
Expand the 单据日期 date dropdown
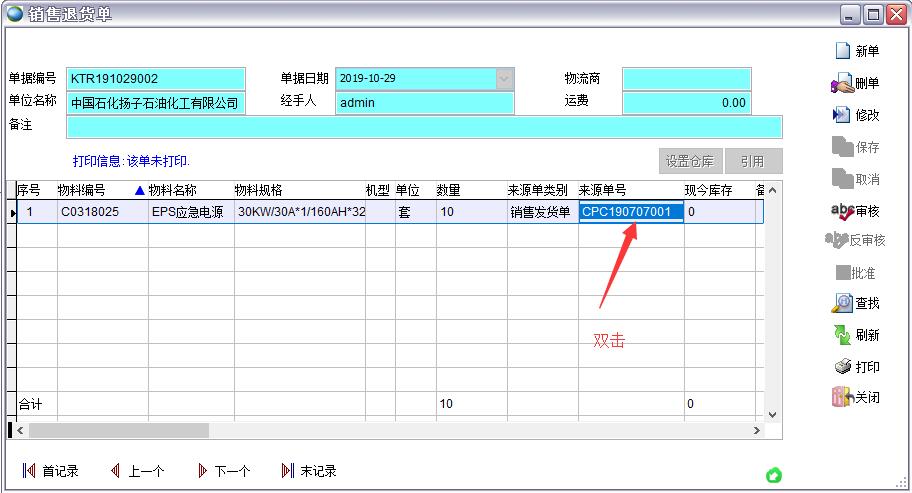(x=505, y=78)
